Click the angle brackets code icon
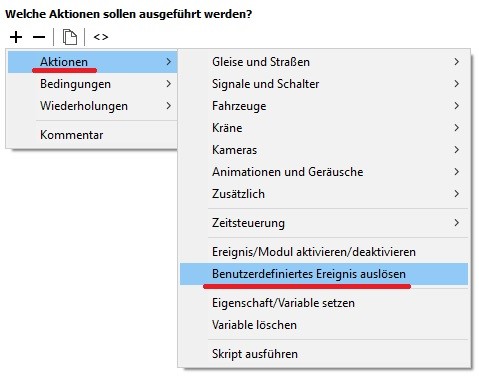479x376 pixels. [101, 37]
